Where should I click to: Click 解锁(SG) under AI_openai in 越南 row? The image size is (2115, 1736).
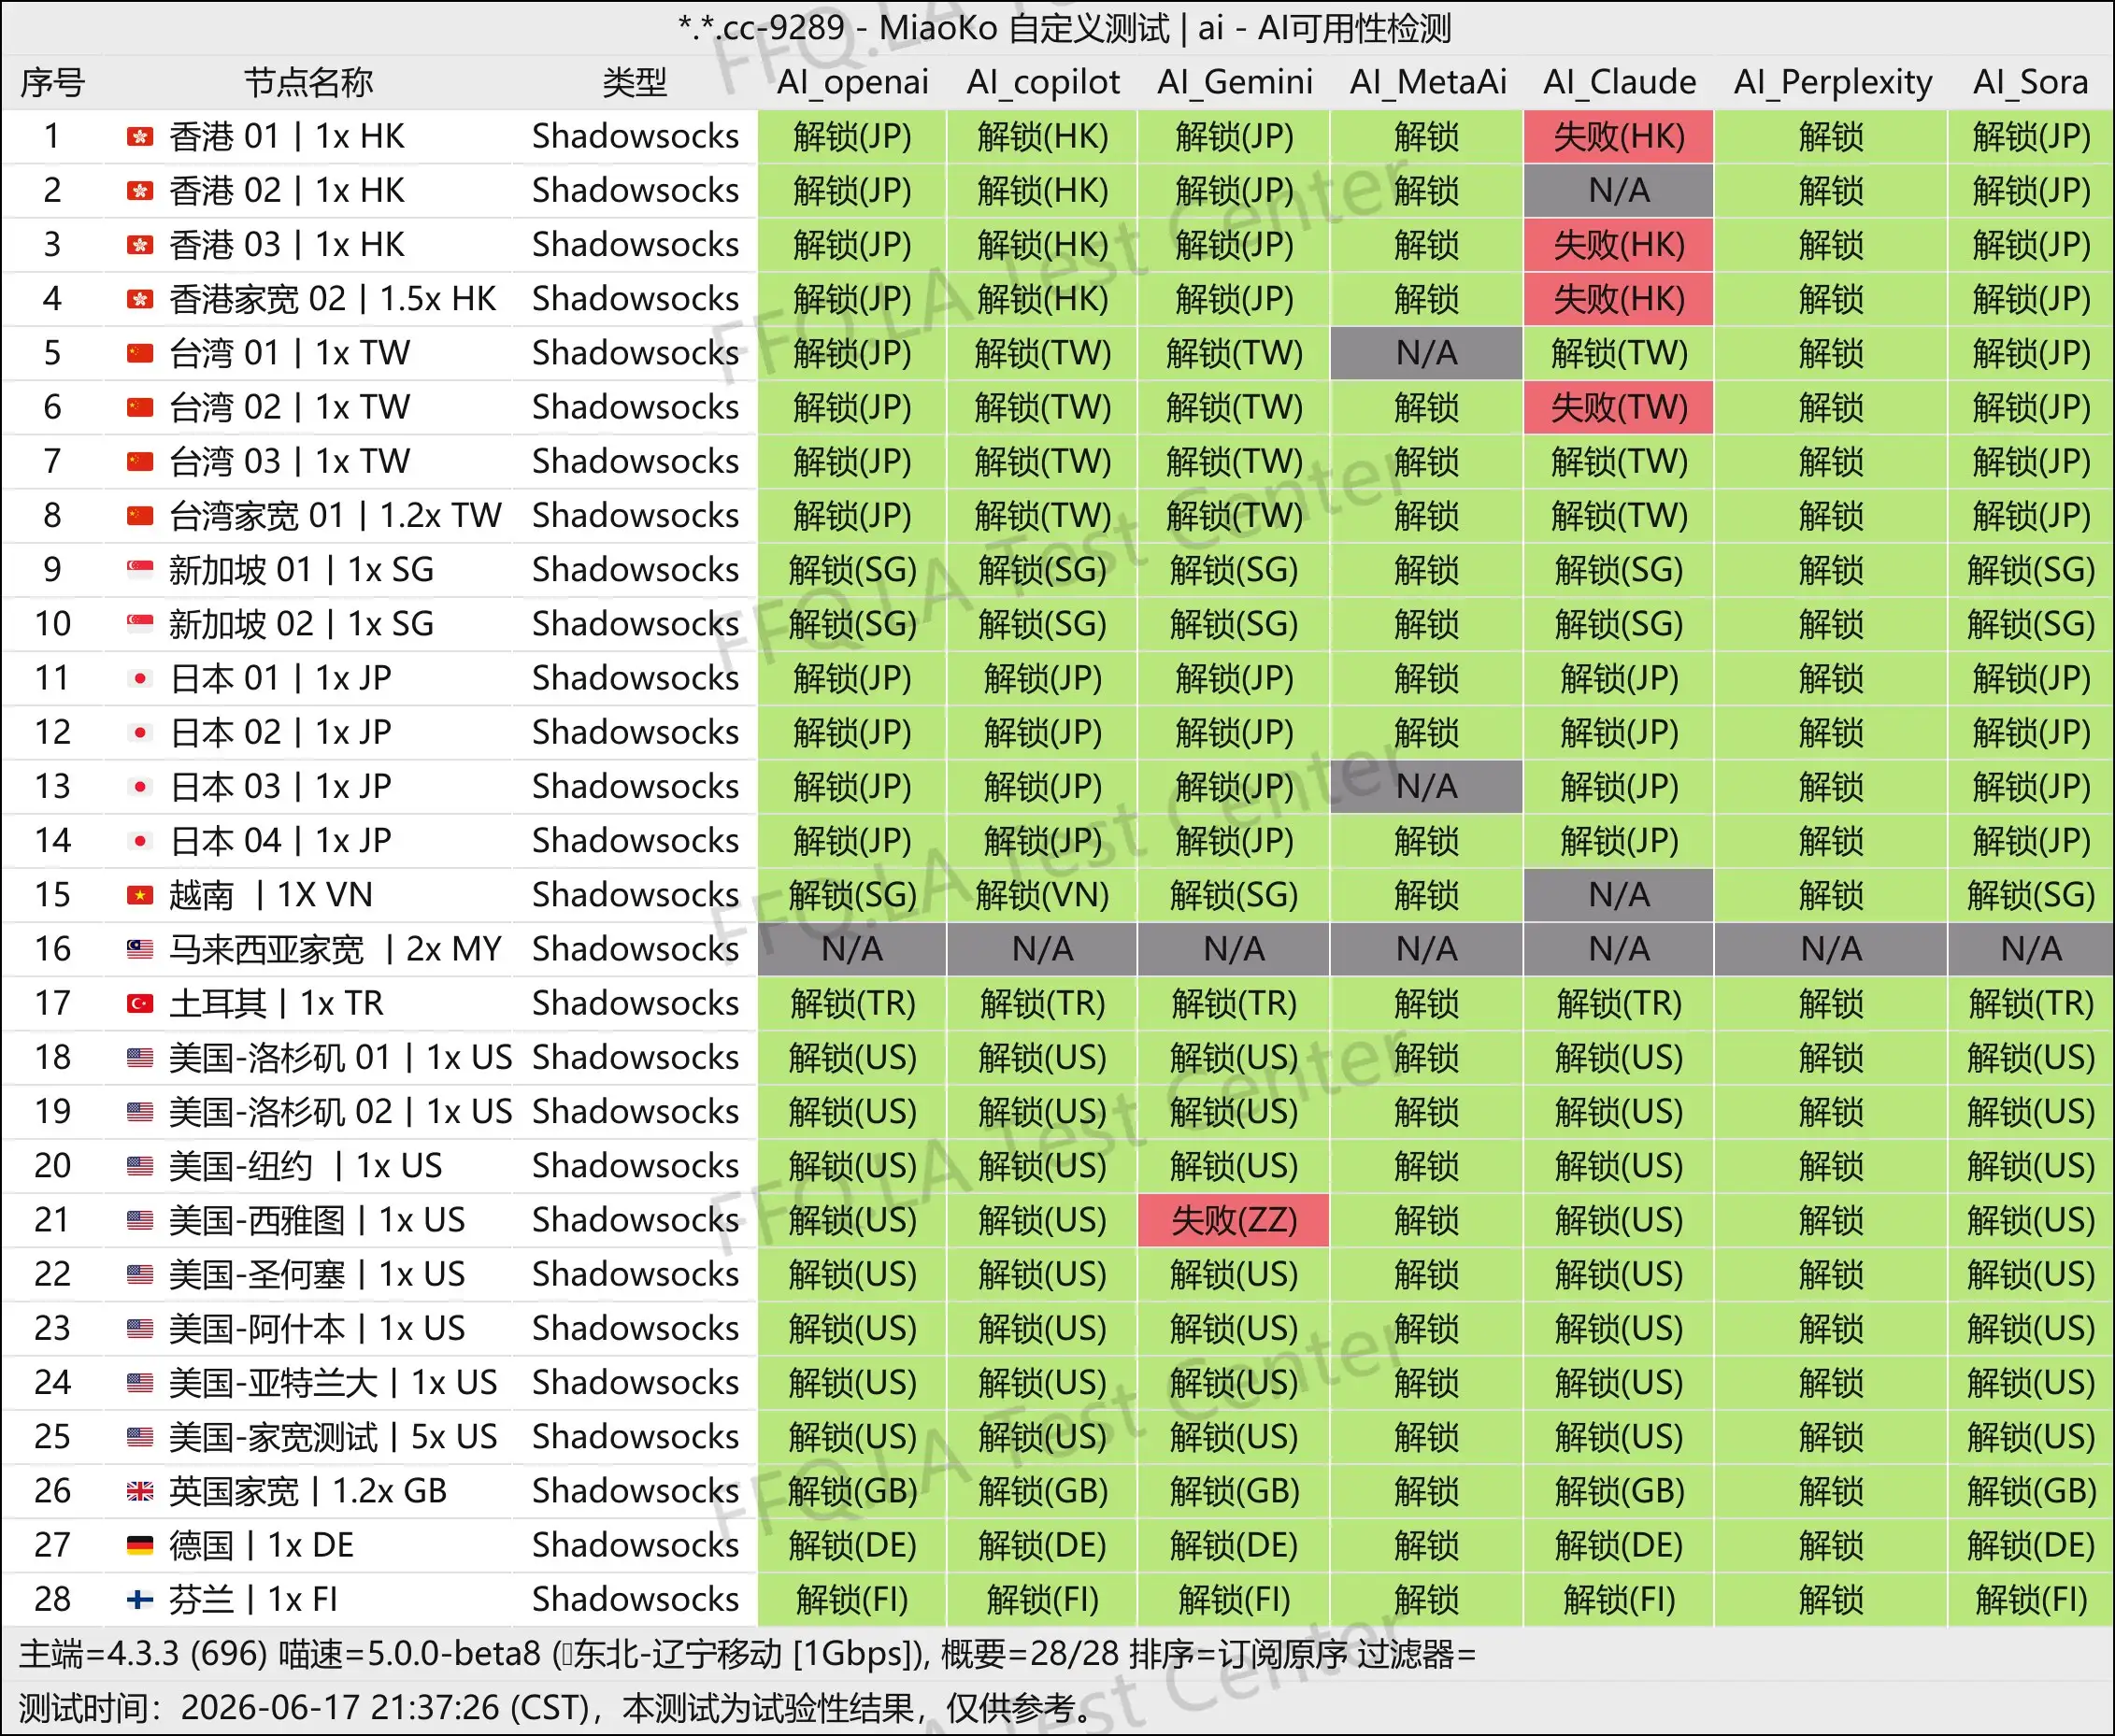click(x=853, y=895)
